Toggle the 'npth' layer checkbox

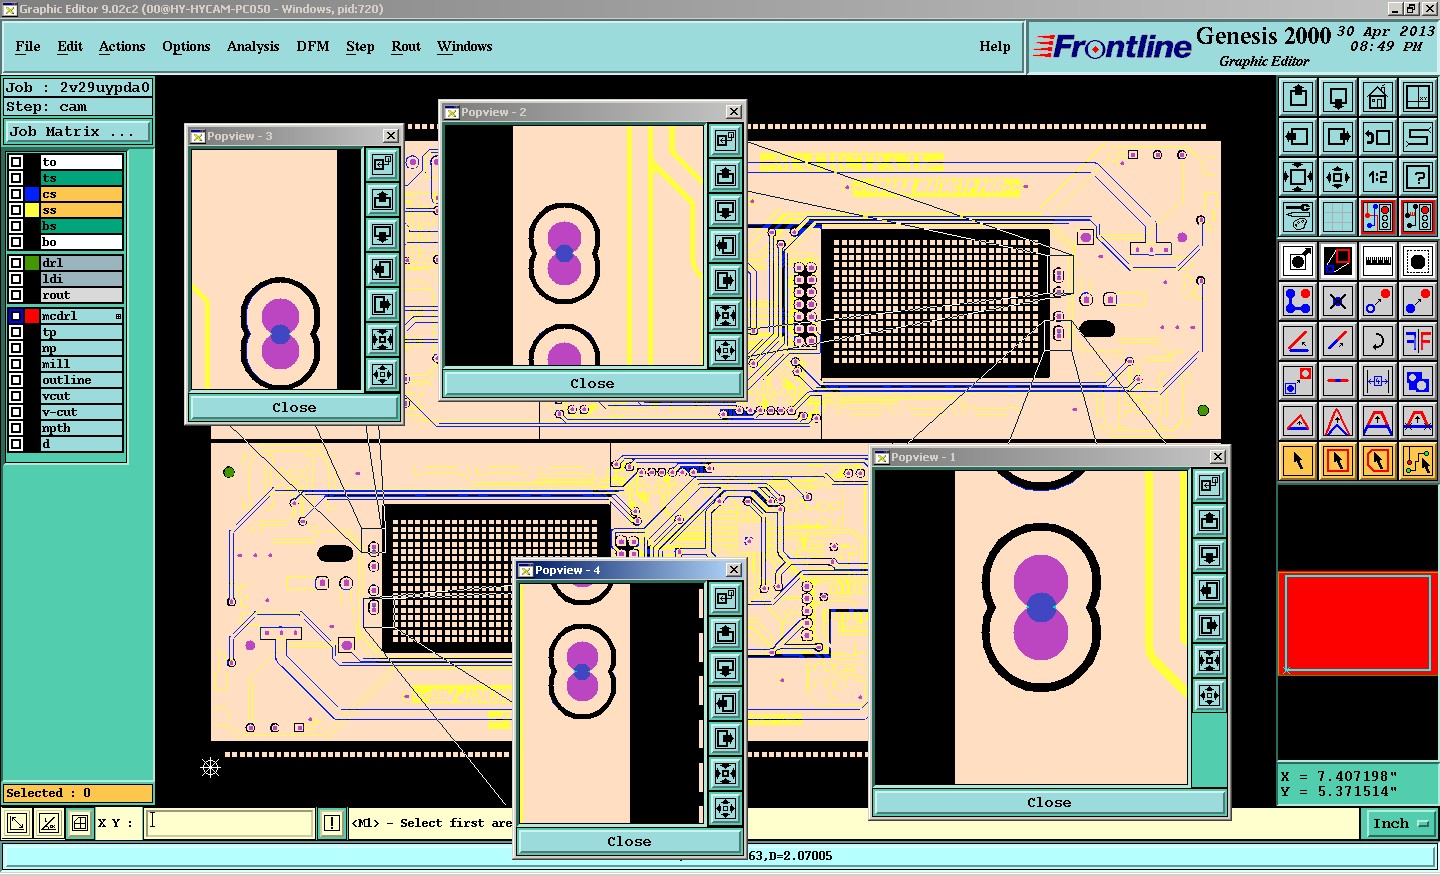click(16, 428)
